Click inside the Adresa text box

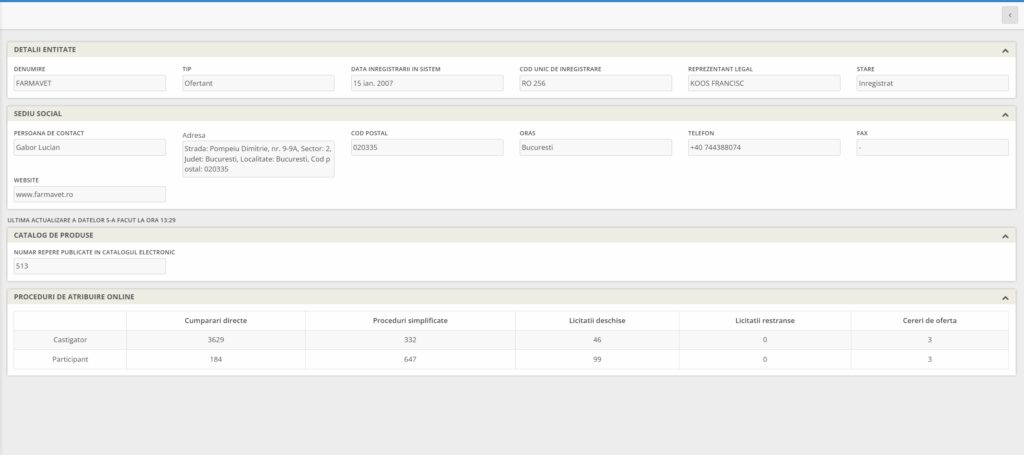click(258, 158)
